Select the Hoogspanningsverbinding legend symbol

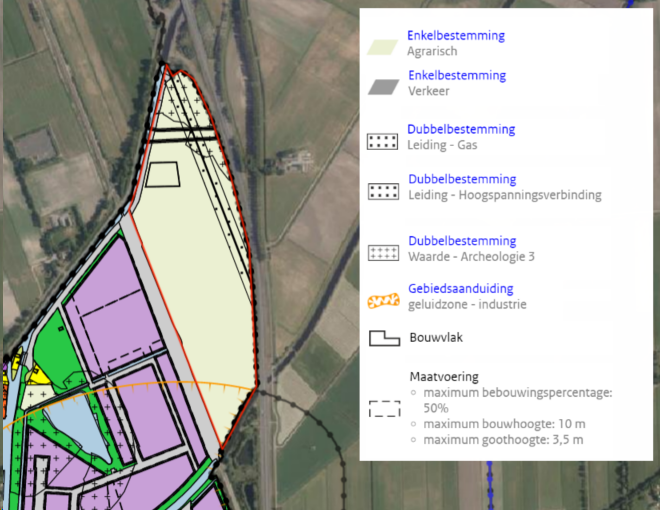(382, 190)
